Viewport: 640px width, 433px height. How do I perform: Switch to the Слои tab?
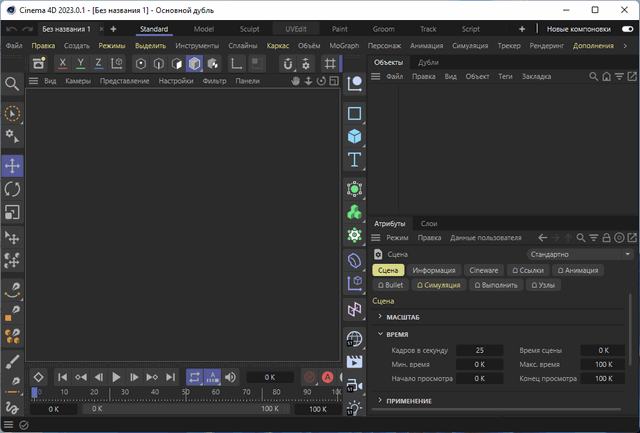(428, 223)
